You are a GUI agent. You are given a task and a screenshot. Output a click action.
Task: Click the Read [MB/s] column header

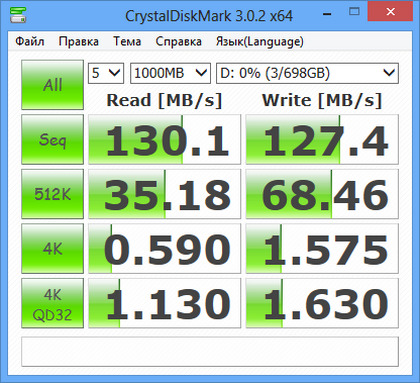pos(164,100)
